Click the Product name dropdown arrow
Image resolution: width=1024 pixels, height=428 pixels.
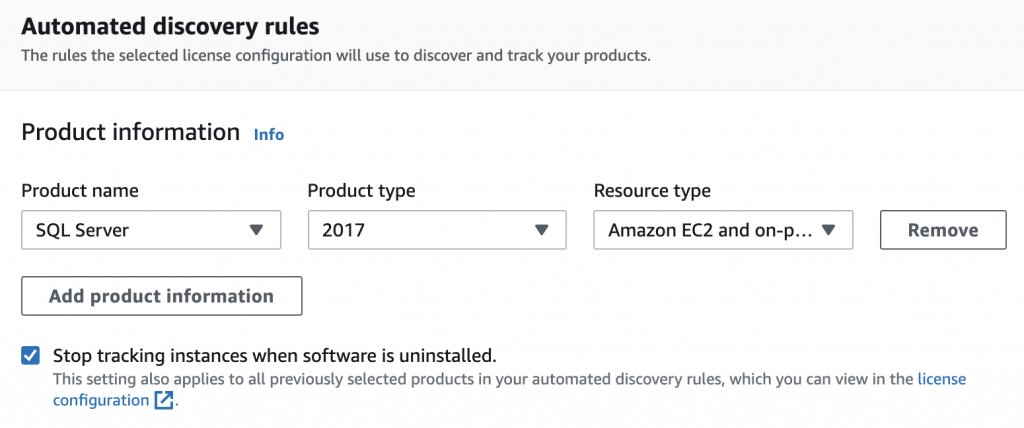pos(256,230)
